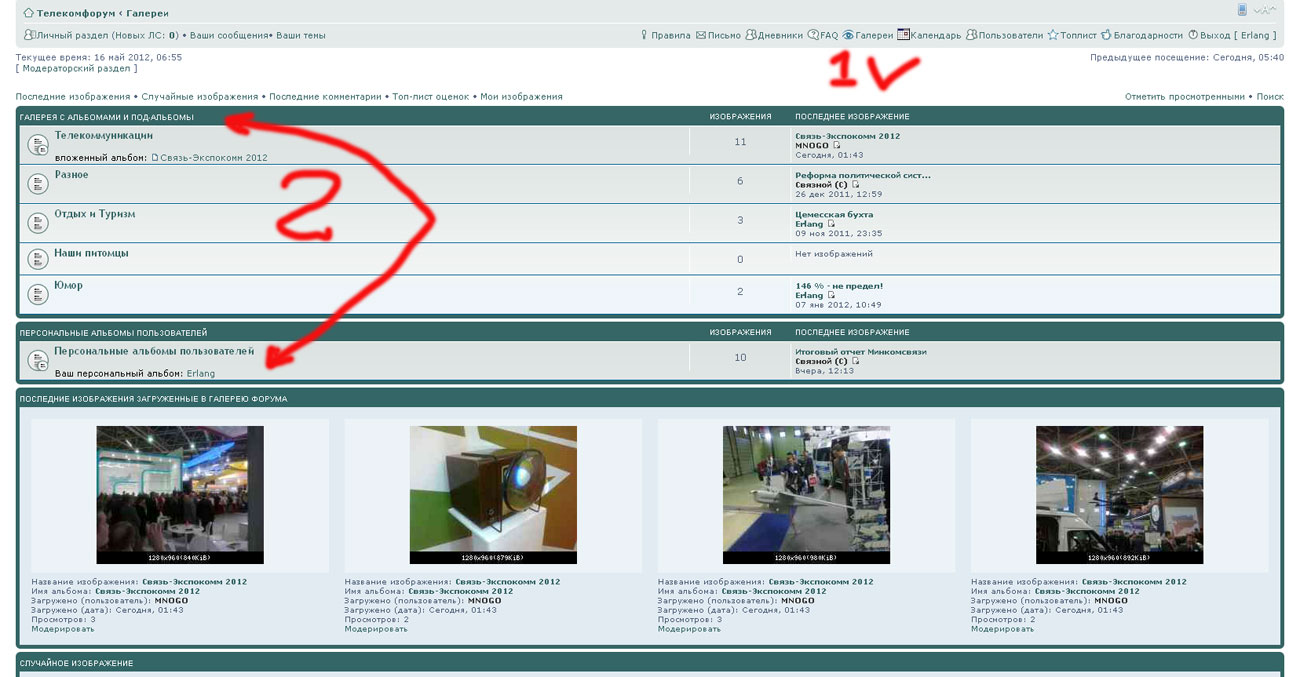Open nested album Связь-Экспокомм 2012
The image size is (1300, 677).
click(x=213, y=158)
